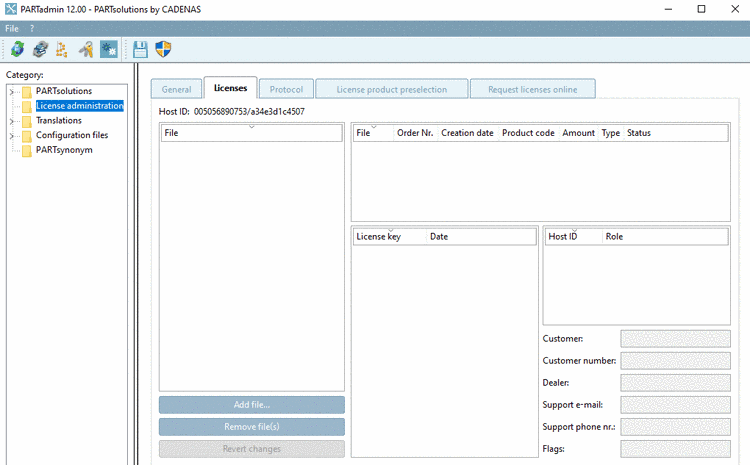Click the administrator shield icon
This screenshot has height=465, width=750.
click(163, 49)
